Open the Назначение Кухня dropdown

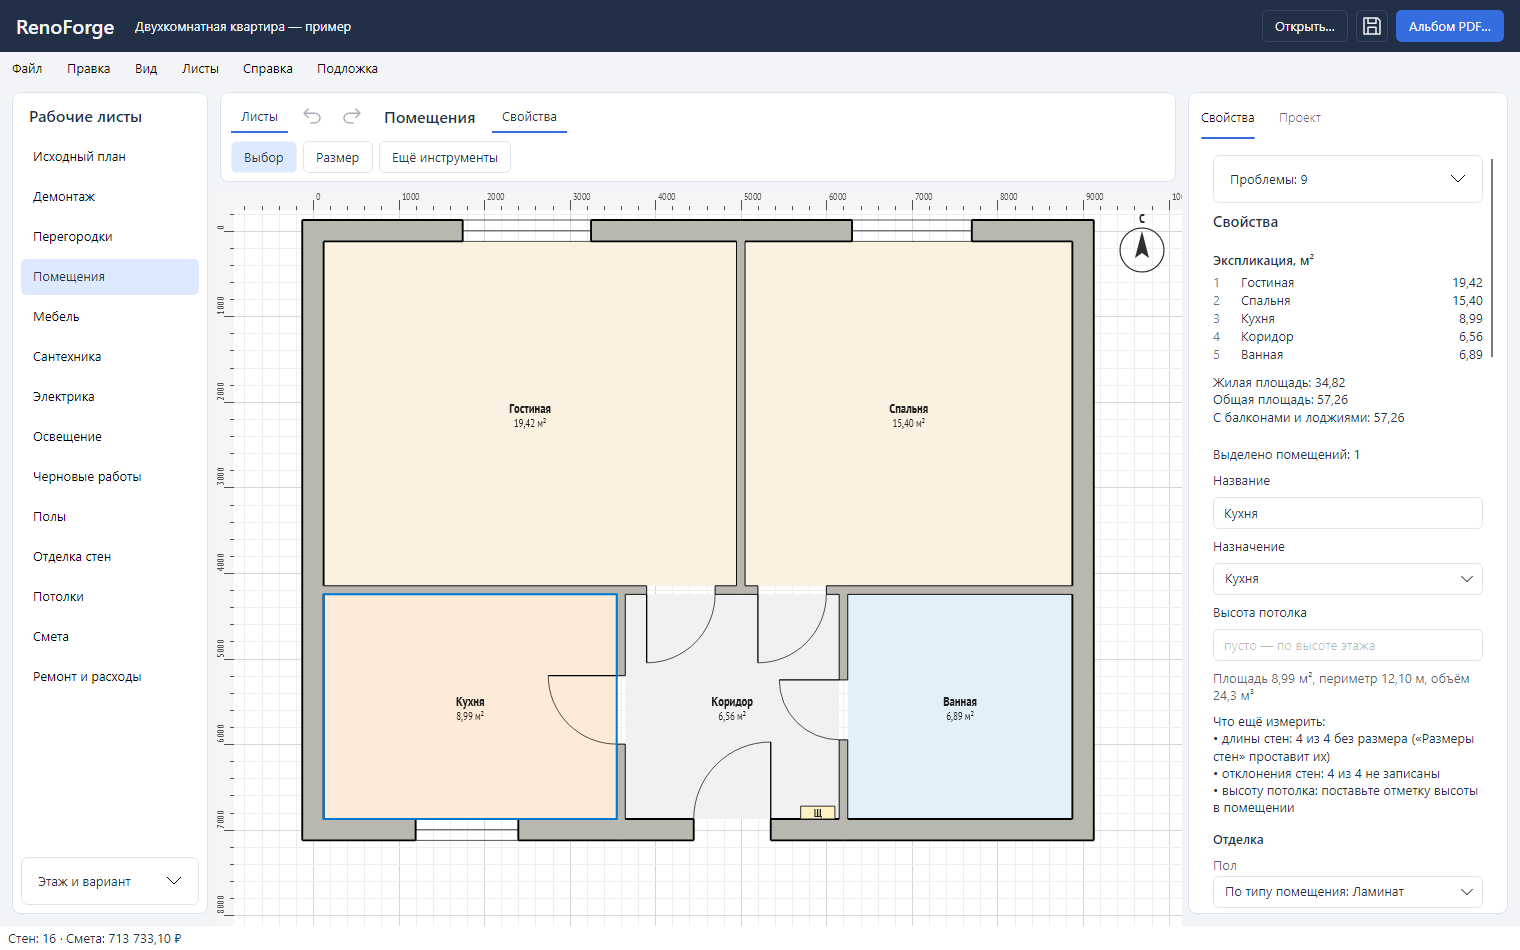click(x=1347, y=579)
